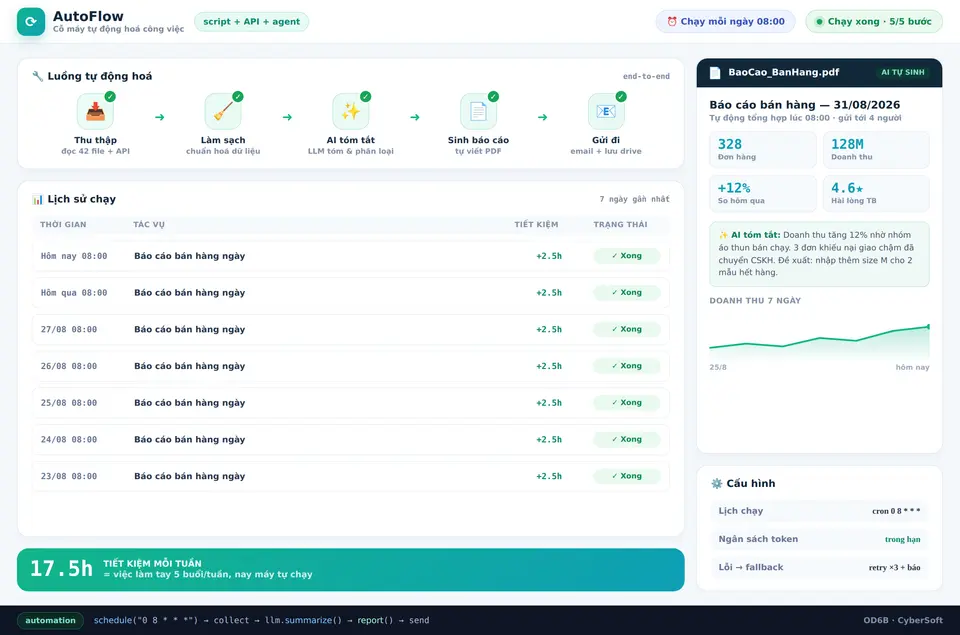Click the green status dot in Chạy xong pill
This screenshot has height=635, width=960.
click(x=819, y=21)
